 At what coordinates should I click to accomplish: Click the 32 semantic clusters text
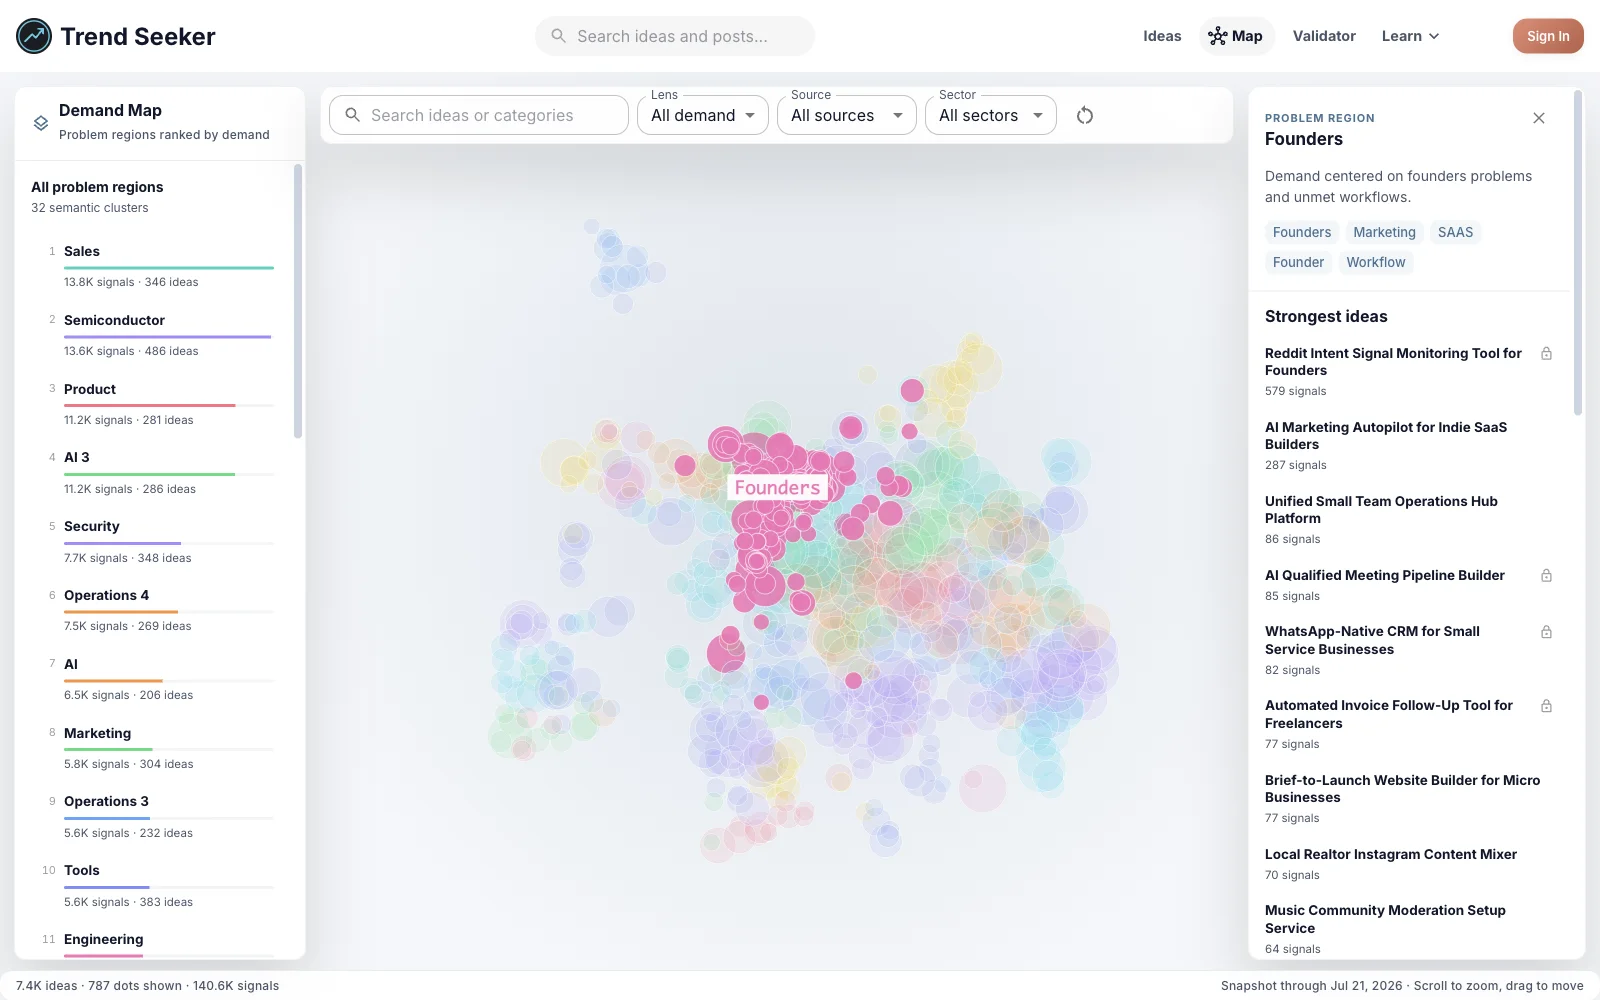89,208
